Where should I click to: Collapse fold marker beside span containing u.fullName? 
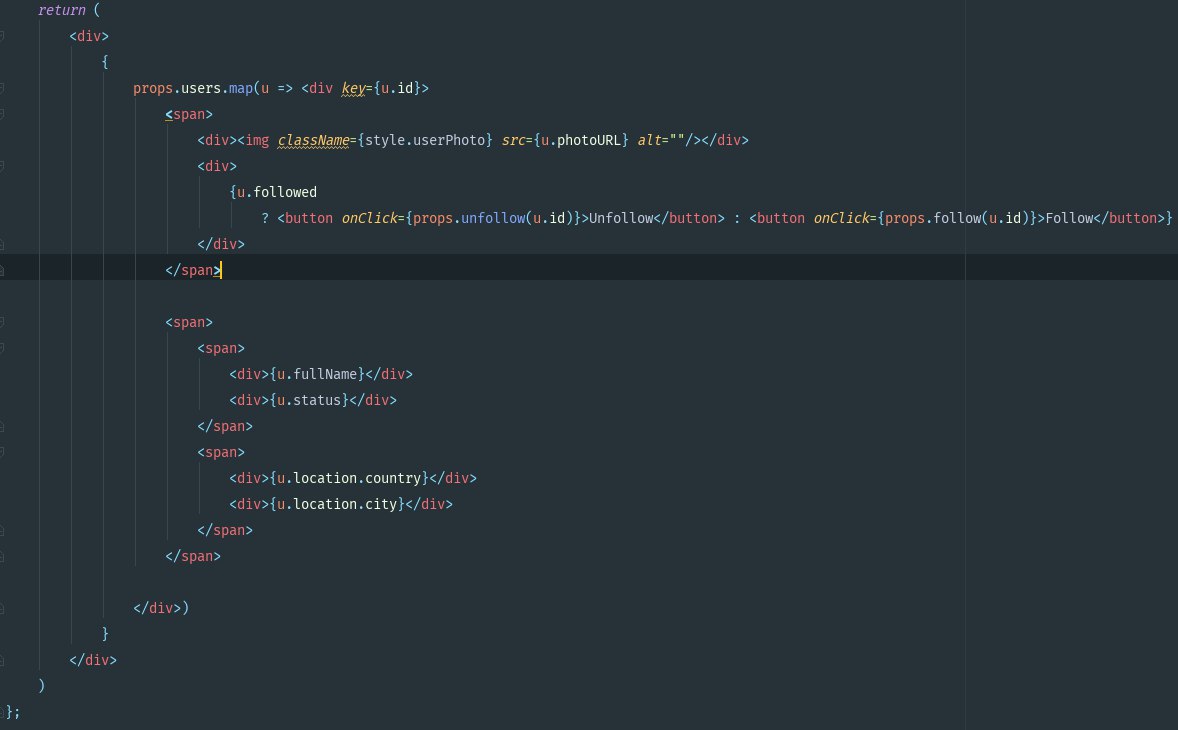click(2, 348)
